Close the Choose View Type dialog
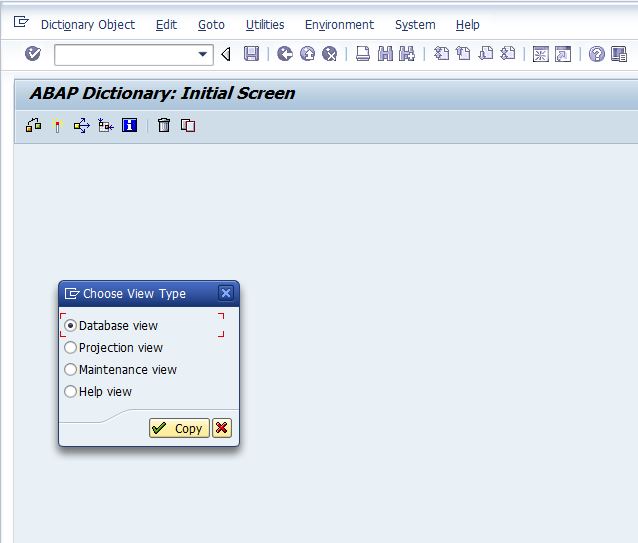Viewport: 638px width, 543px height. (226, 293)
